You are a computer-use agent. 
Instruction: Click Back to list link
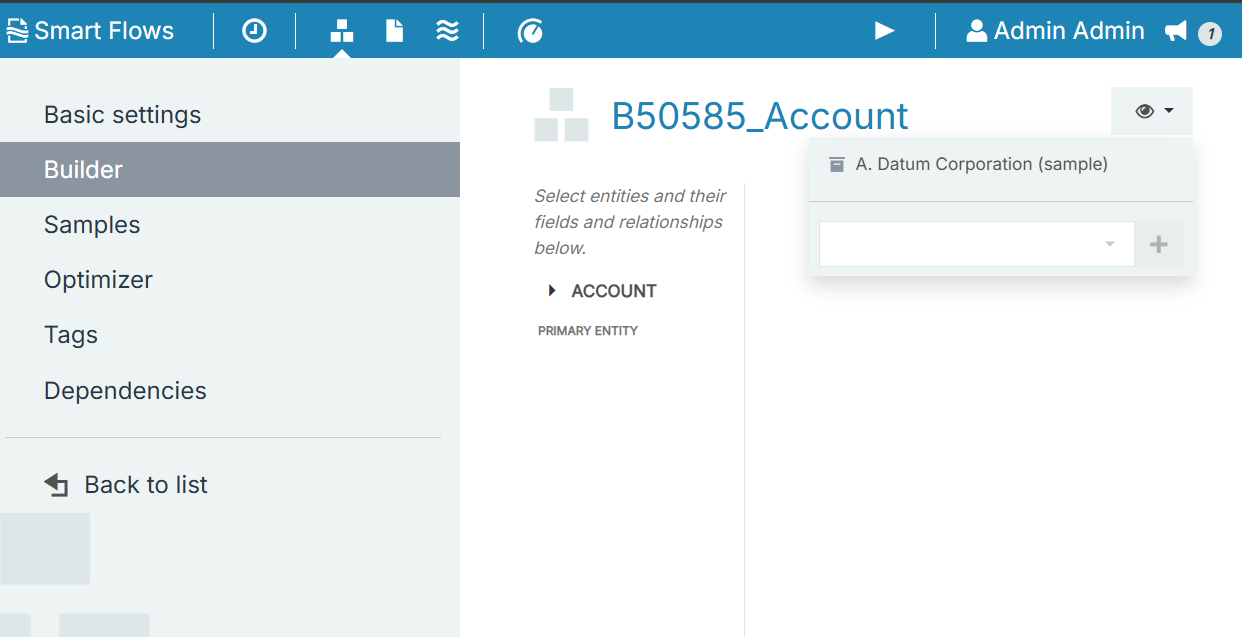pos(126,485)
